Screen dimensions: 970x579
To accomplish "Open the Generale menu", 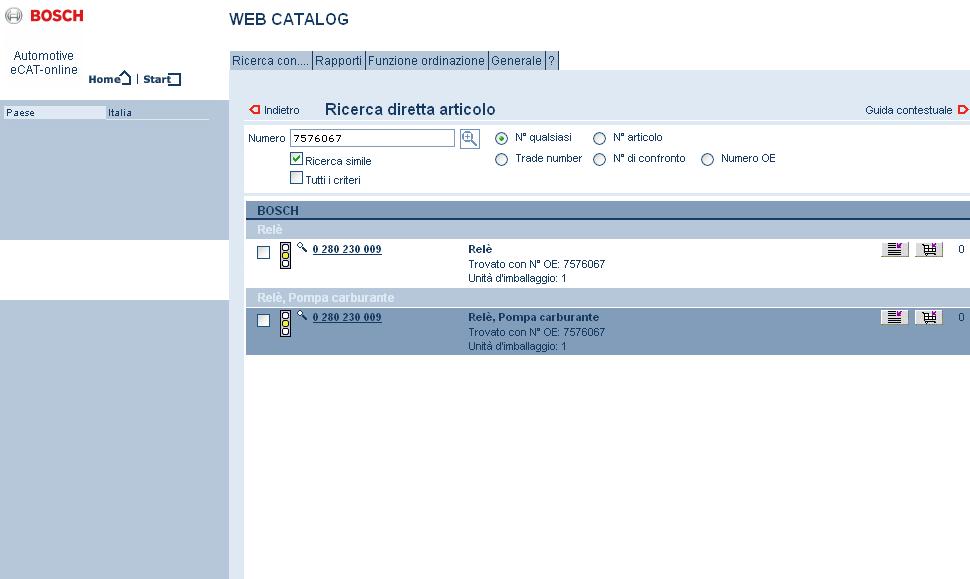I will (517, 61).
